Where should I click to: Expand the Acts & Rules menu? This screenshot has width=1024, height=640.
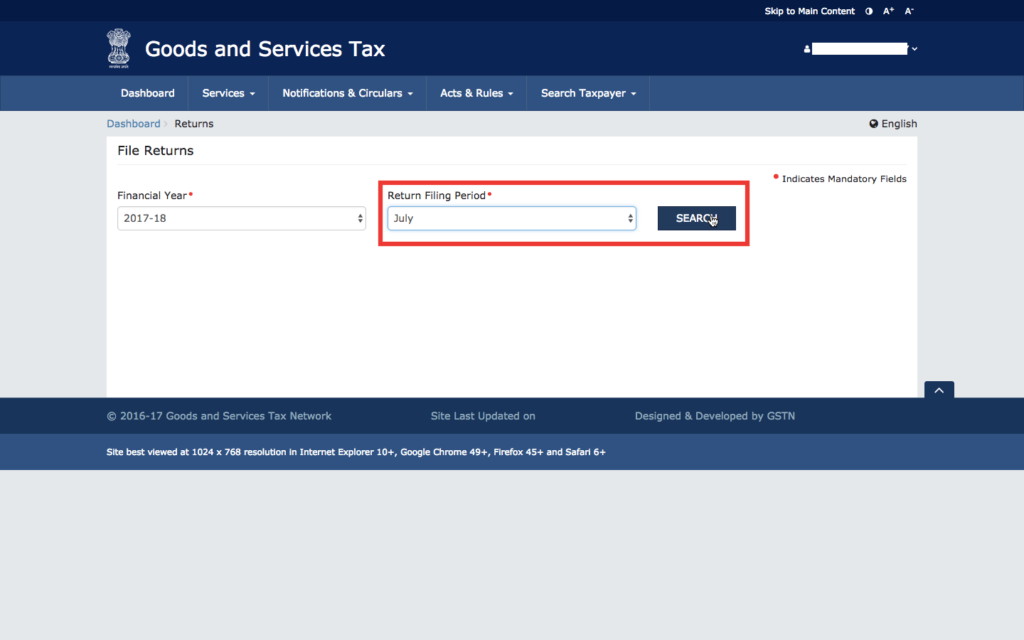point(476,93)
